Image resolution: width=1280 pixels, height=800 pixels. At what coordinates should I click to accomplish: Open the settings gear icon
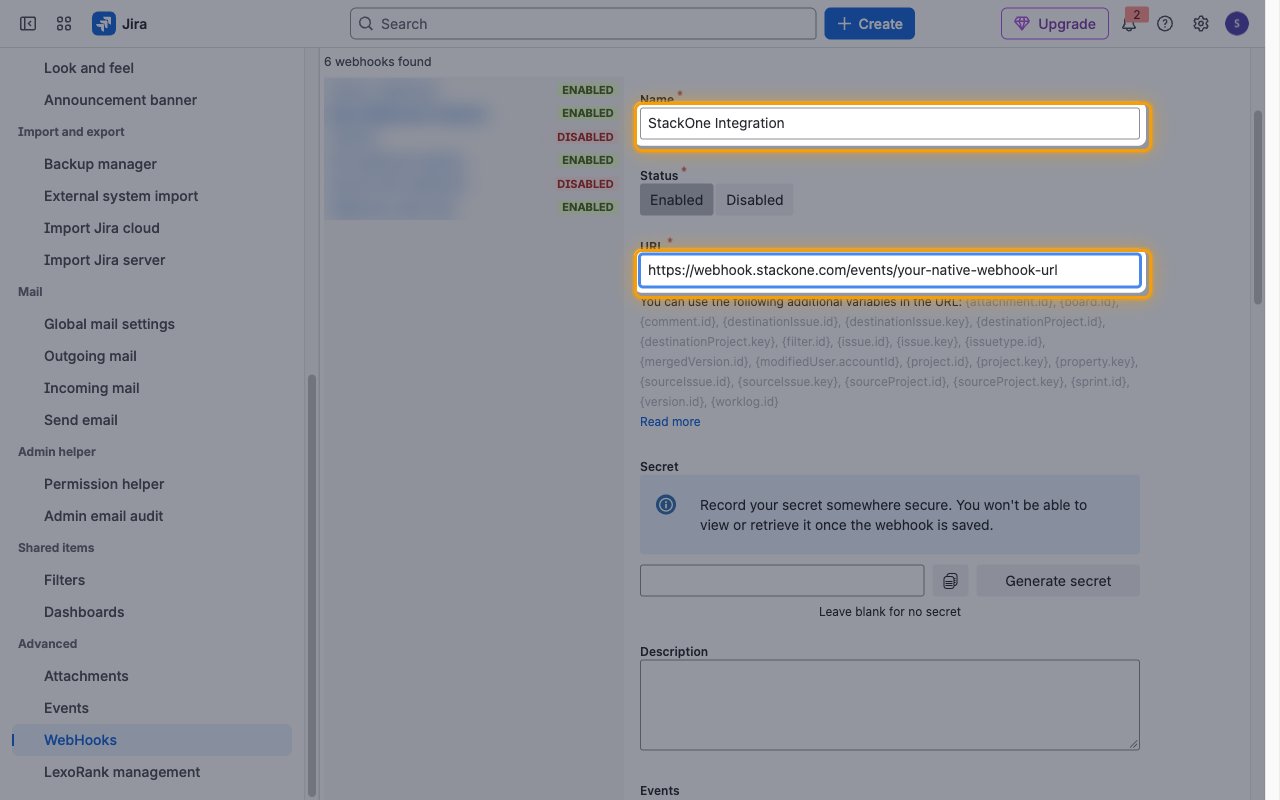(x=1201, y=24)
